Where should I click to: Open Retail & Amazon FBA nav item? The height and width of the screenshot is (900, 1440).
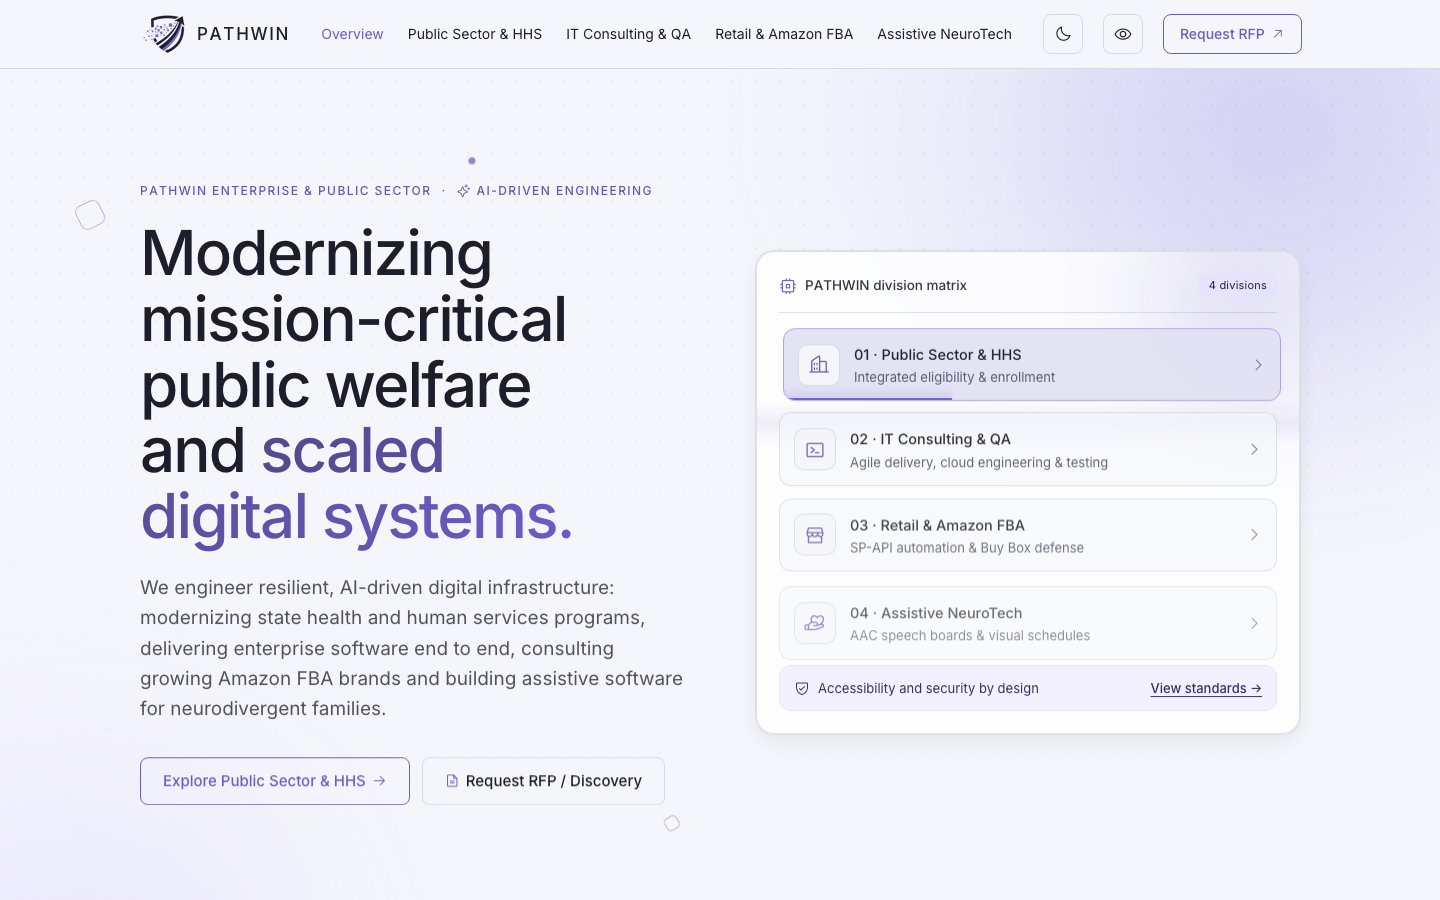coord(784,34)
